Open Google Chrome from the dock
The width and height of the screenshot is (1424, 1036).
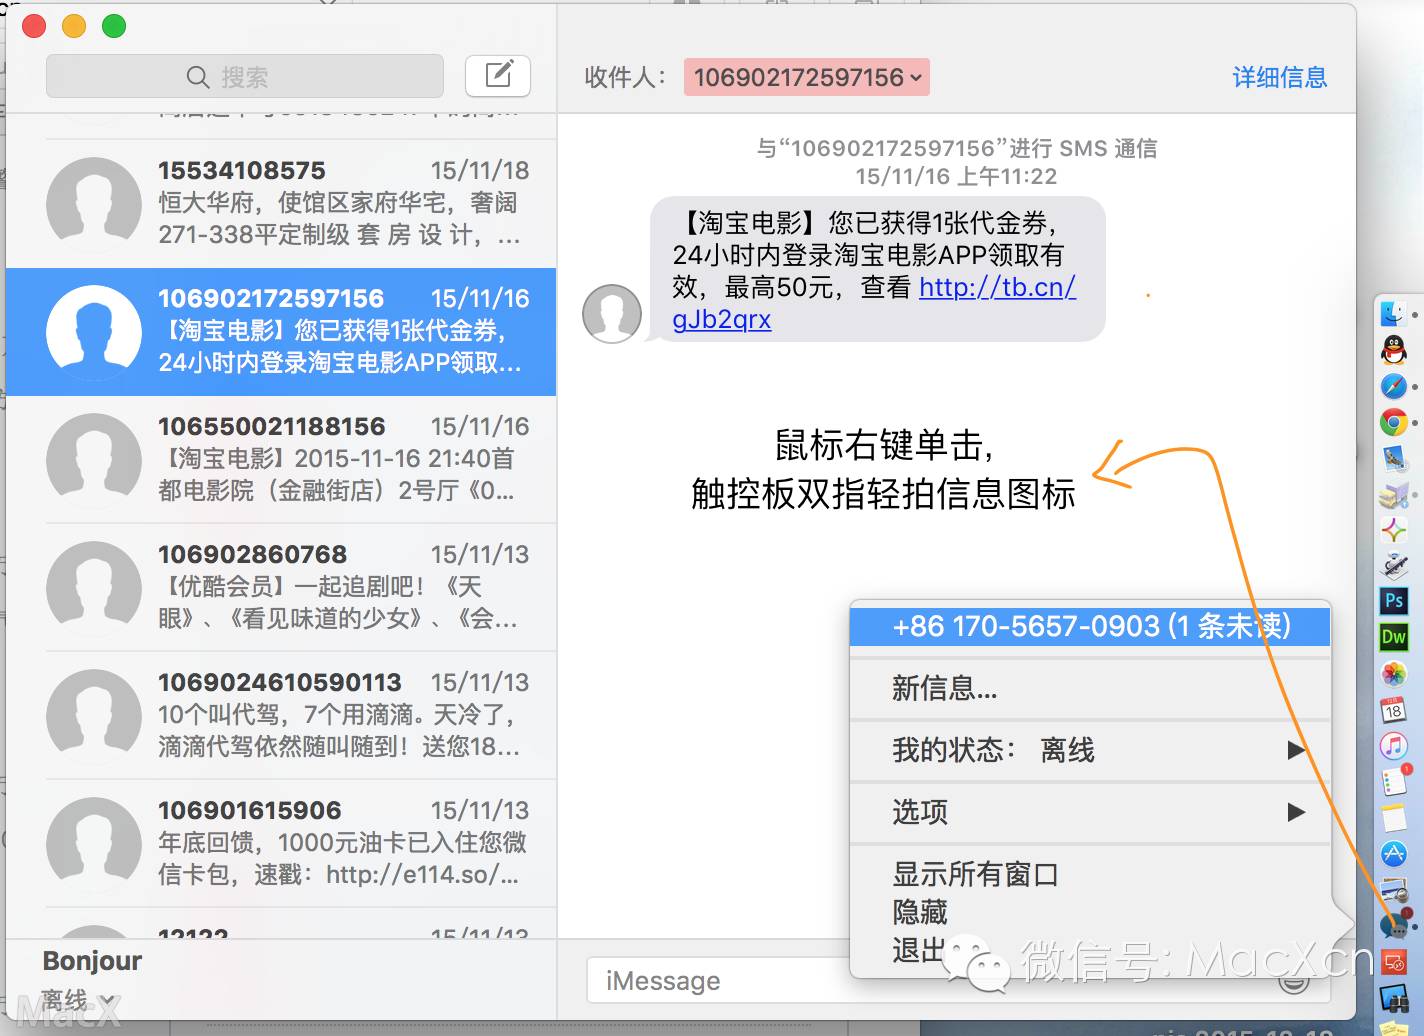(x=1393, y=422)
